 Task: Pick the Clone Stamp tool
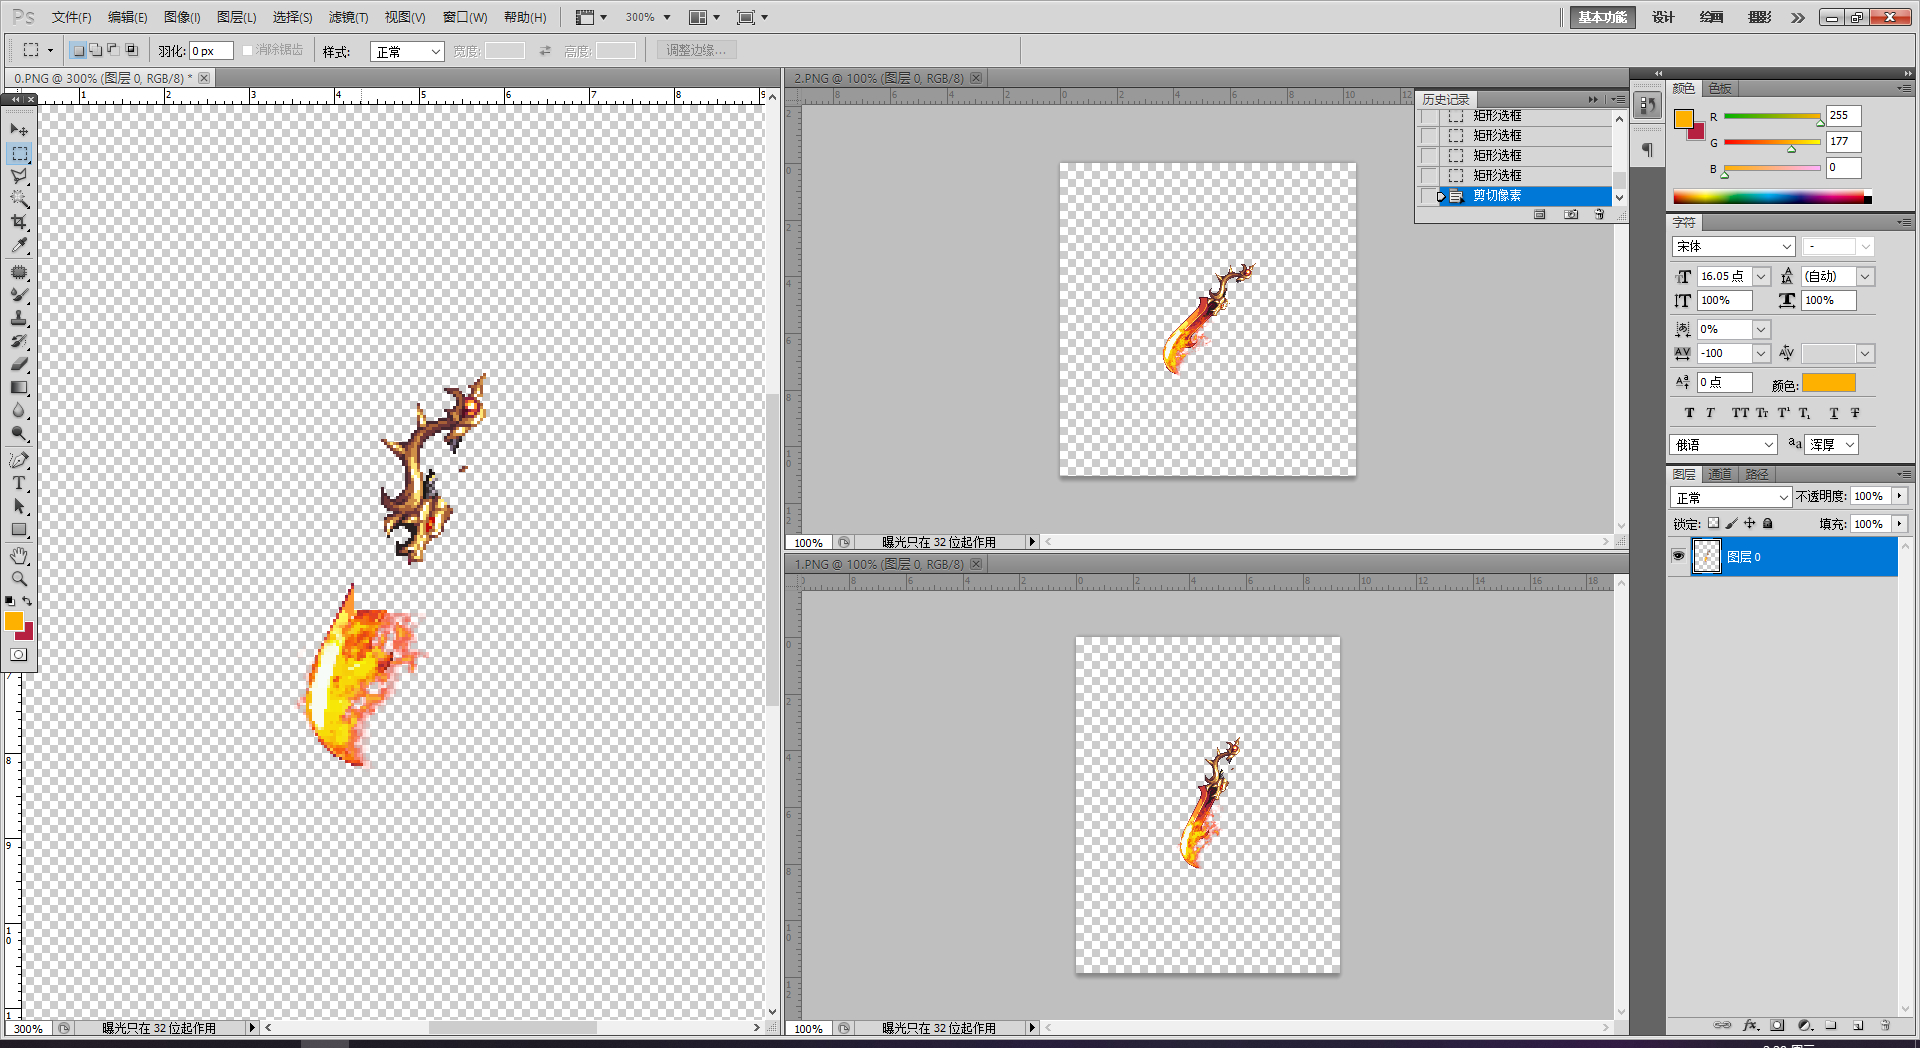(x=19, y=318)
